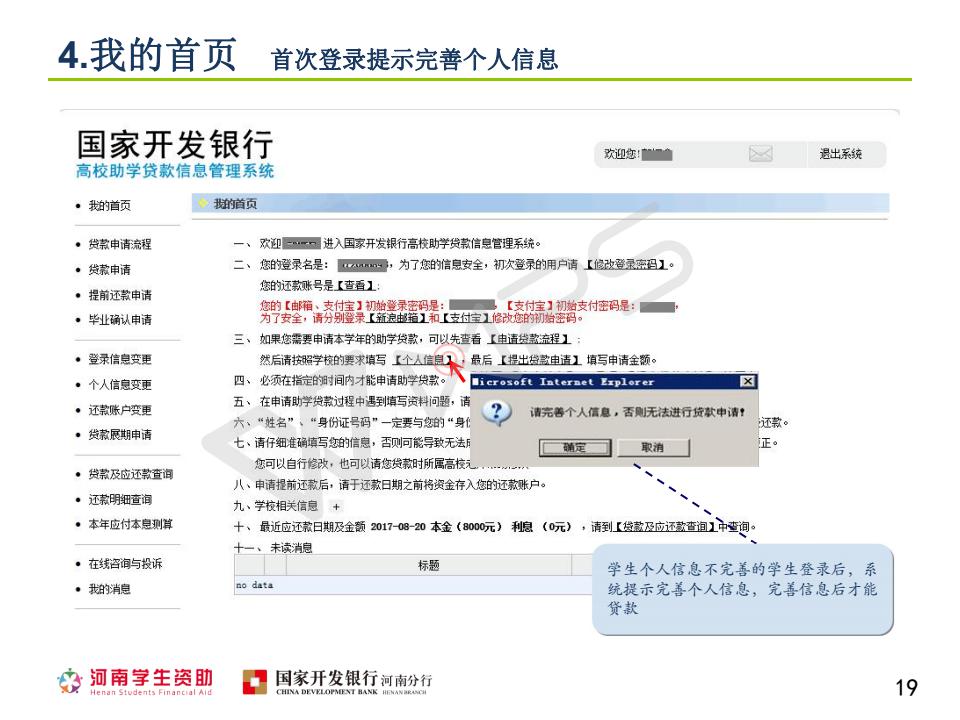Open 在线咨询与投诉 from the sidebar

pyautogui.click(x=123, y=564)
